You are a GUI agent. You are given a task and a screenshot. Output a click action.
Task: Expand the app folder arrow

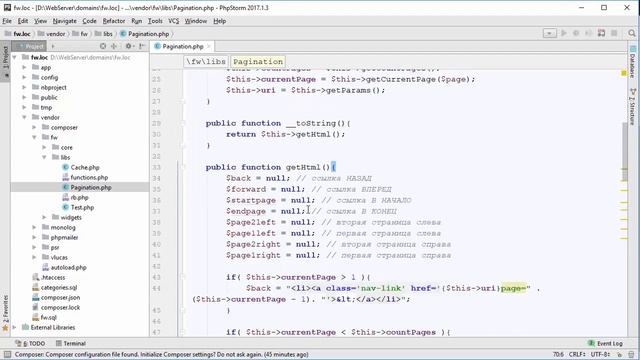coord(24,67)
